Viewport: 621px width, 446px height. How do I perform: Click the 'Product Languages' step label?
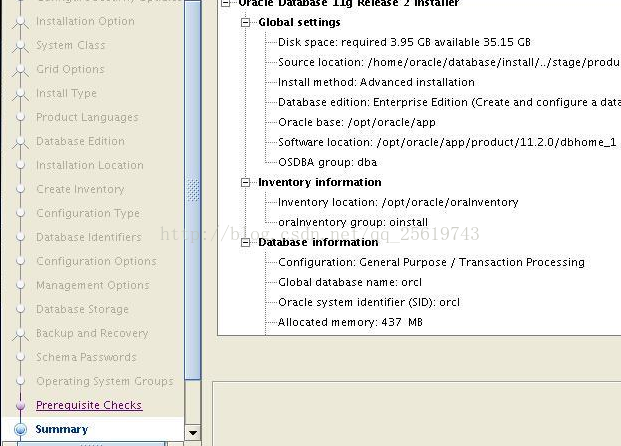click(87, 117)
